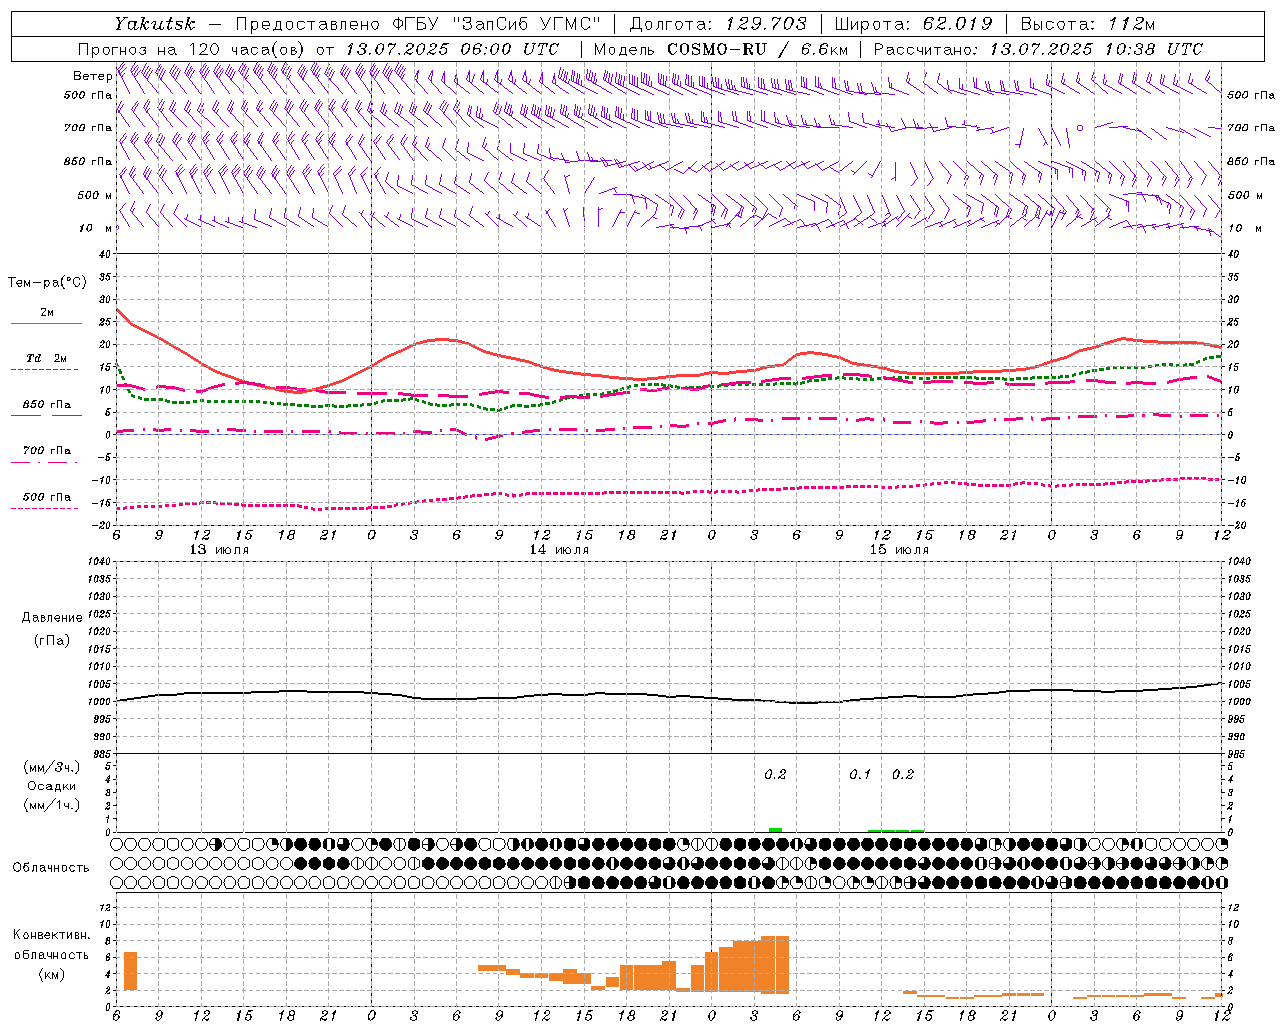Viewport: 1280px width, 1024px height.
Task: Click the Осадки precipitation label
Action: click(52, 786)
